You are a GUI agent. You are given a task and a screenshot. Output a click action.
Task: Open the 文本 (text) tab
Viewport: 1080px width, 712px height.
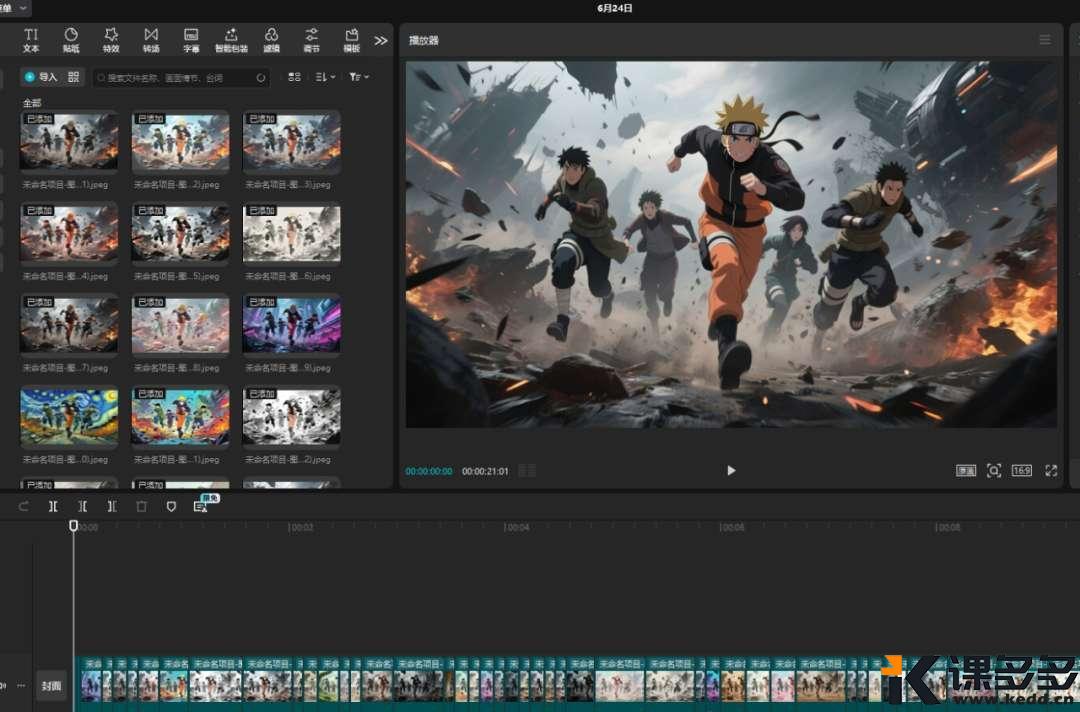coord(31,40)
